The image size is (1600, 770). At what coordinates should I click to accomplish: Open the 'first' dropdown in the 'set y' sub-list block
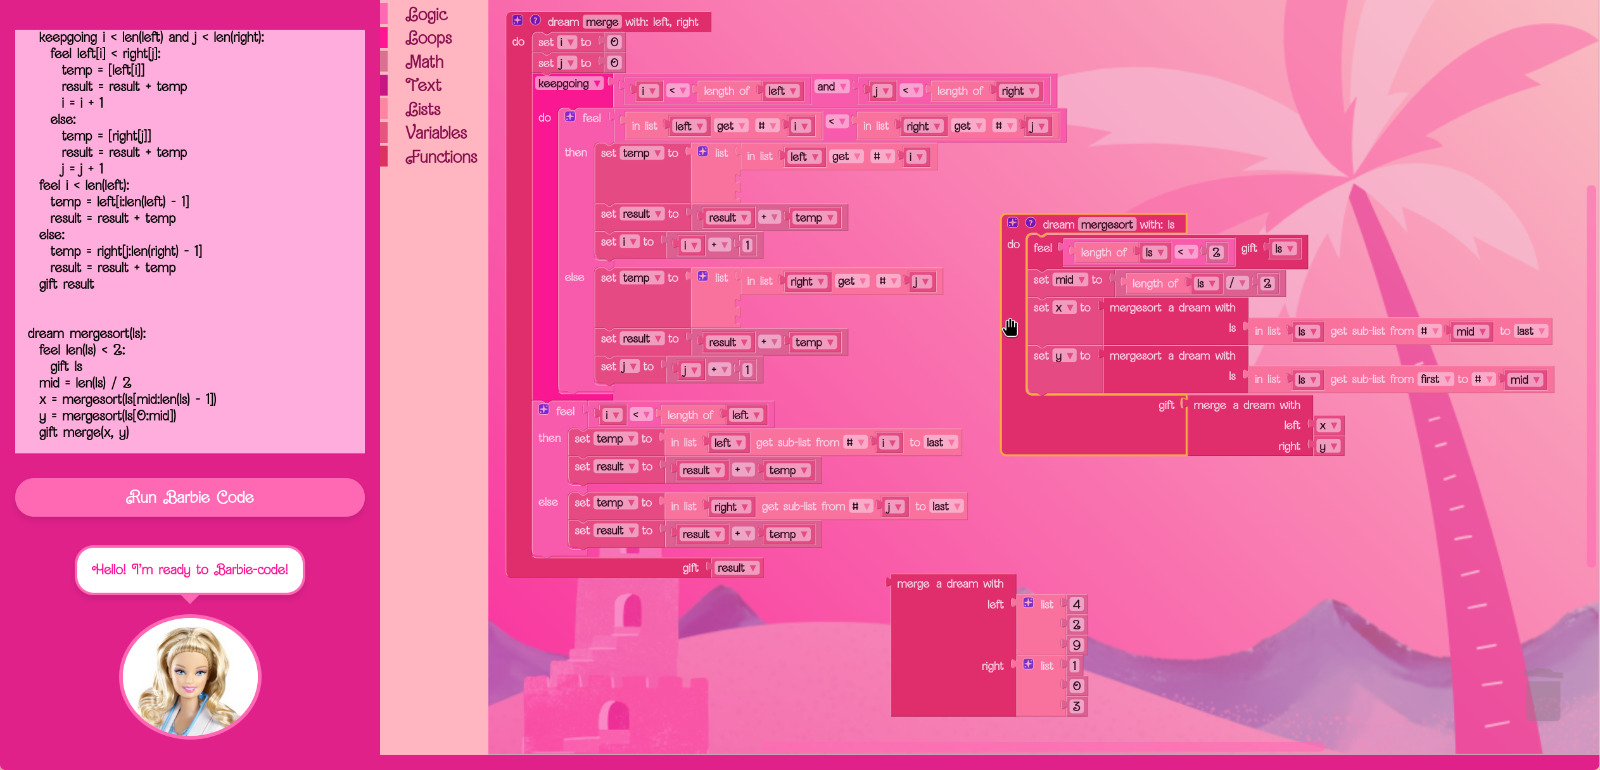coord(1436,379)
